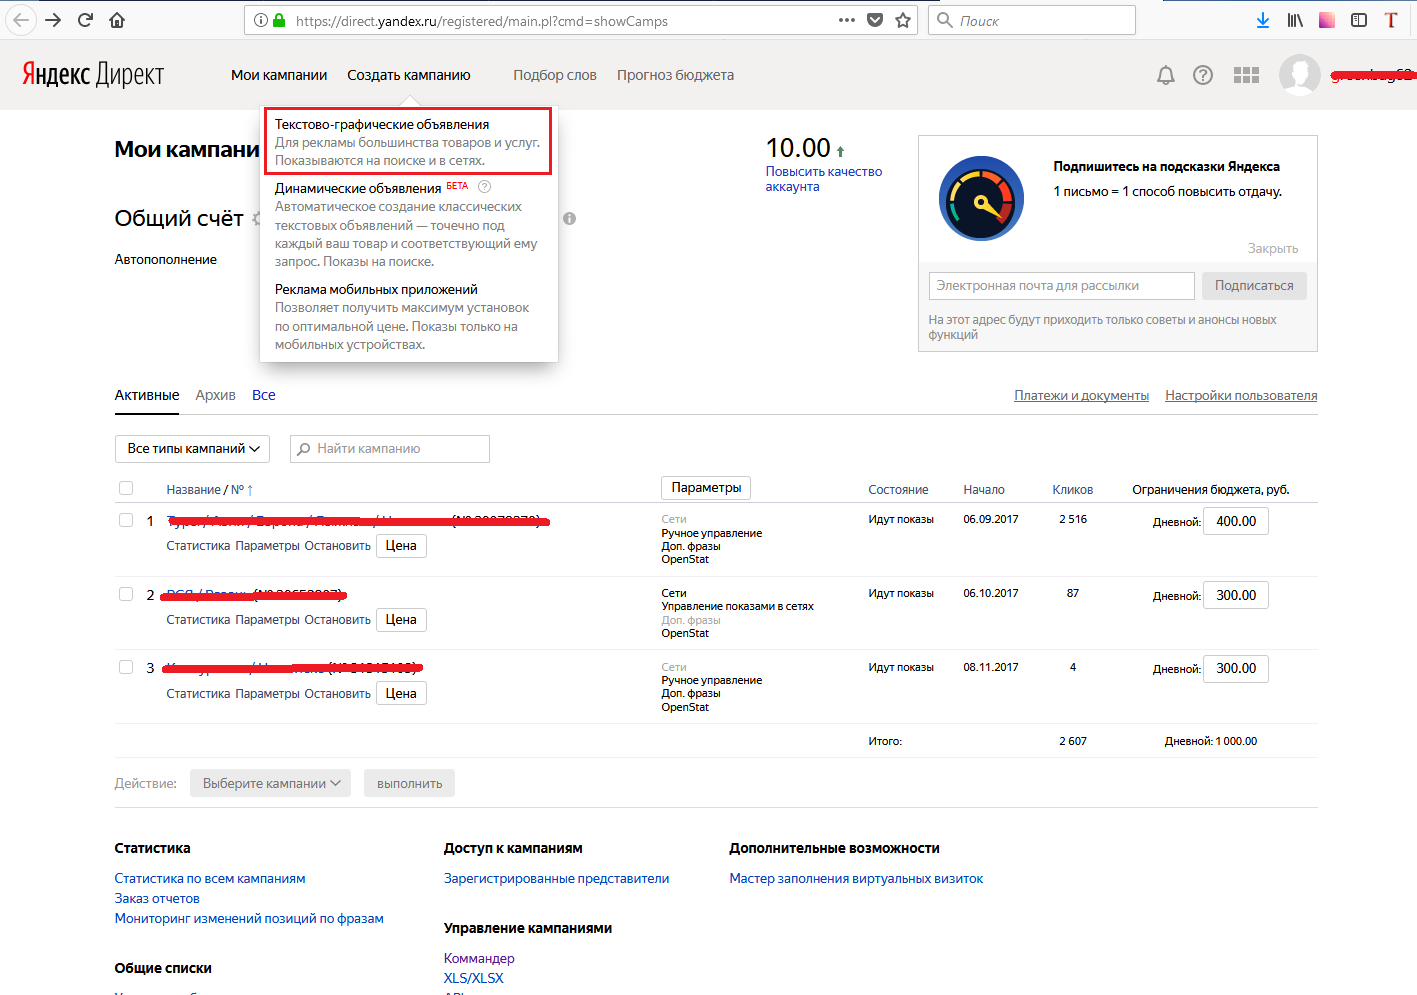Open the notifications bell icon
The height and width of the screenshot is (995, 1417).
coord(1166,75)
